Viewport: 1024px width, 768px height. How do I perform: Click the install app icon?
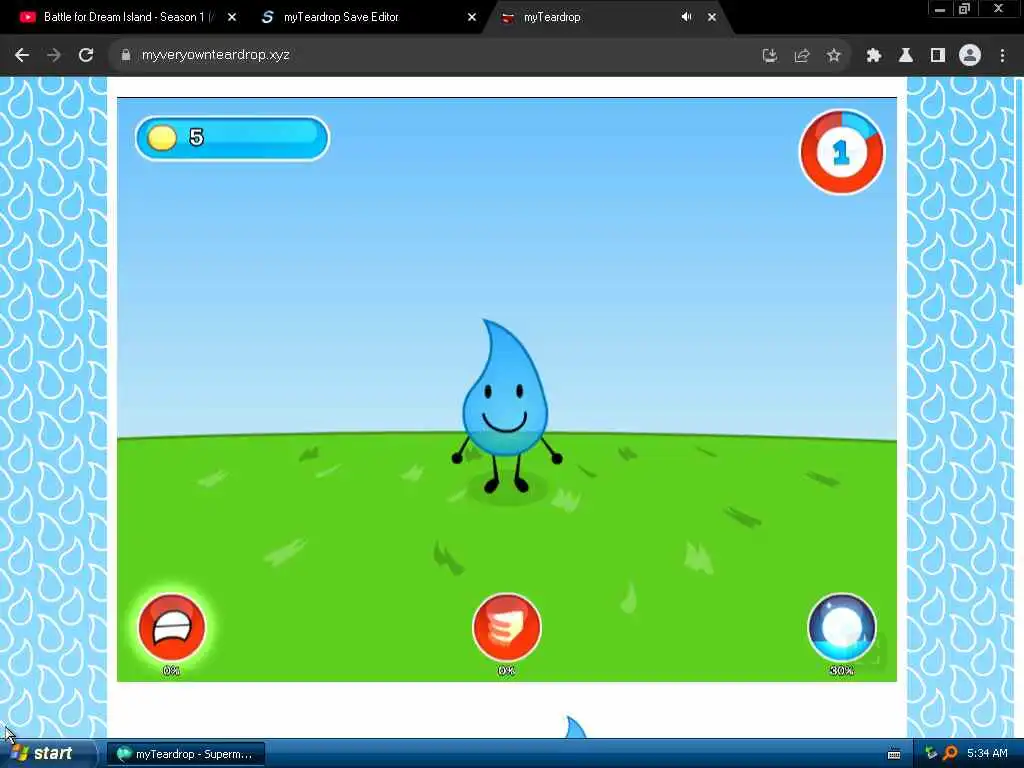pyautogui.click(x=770, y=56)
